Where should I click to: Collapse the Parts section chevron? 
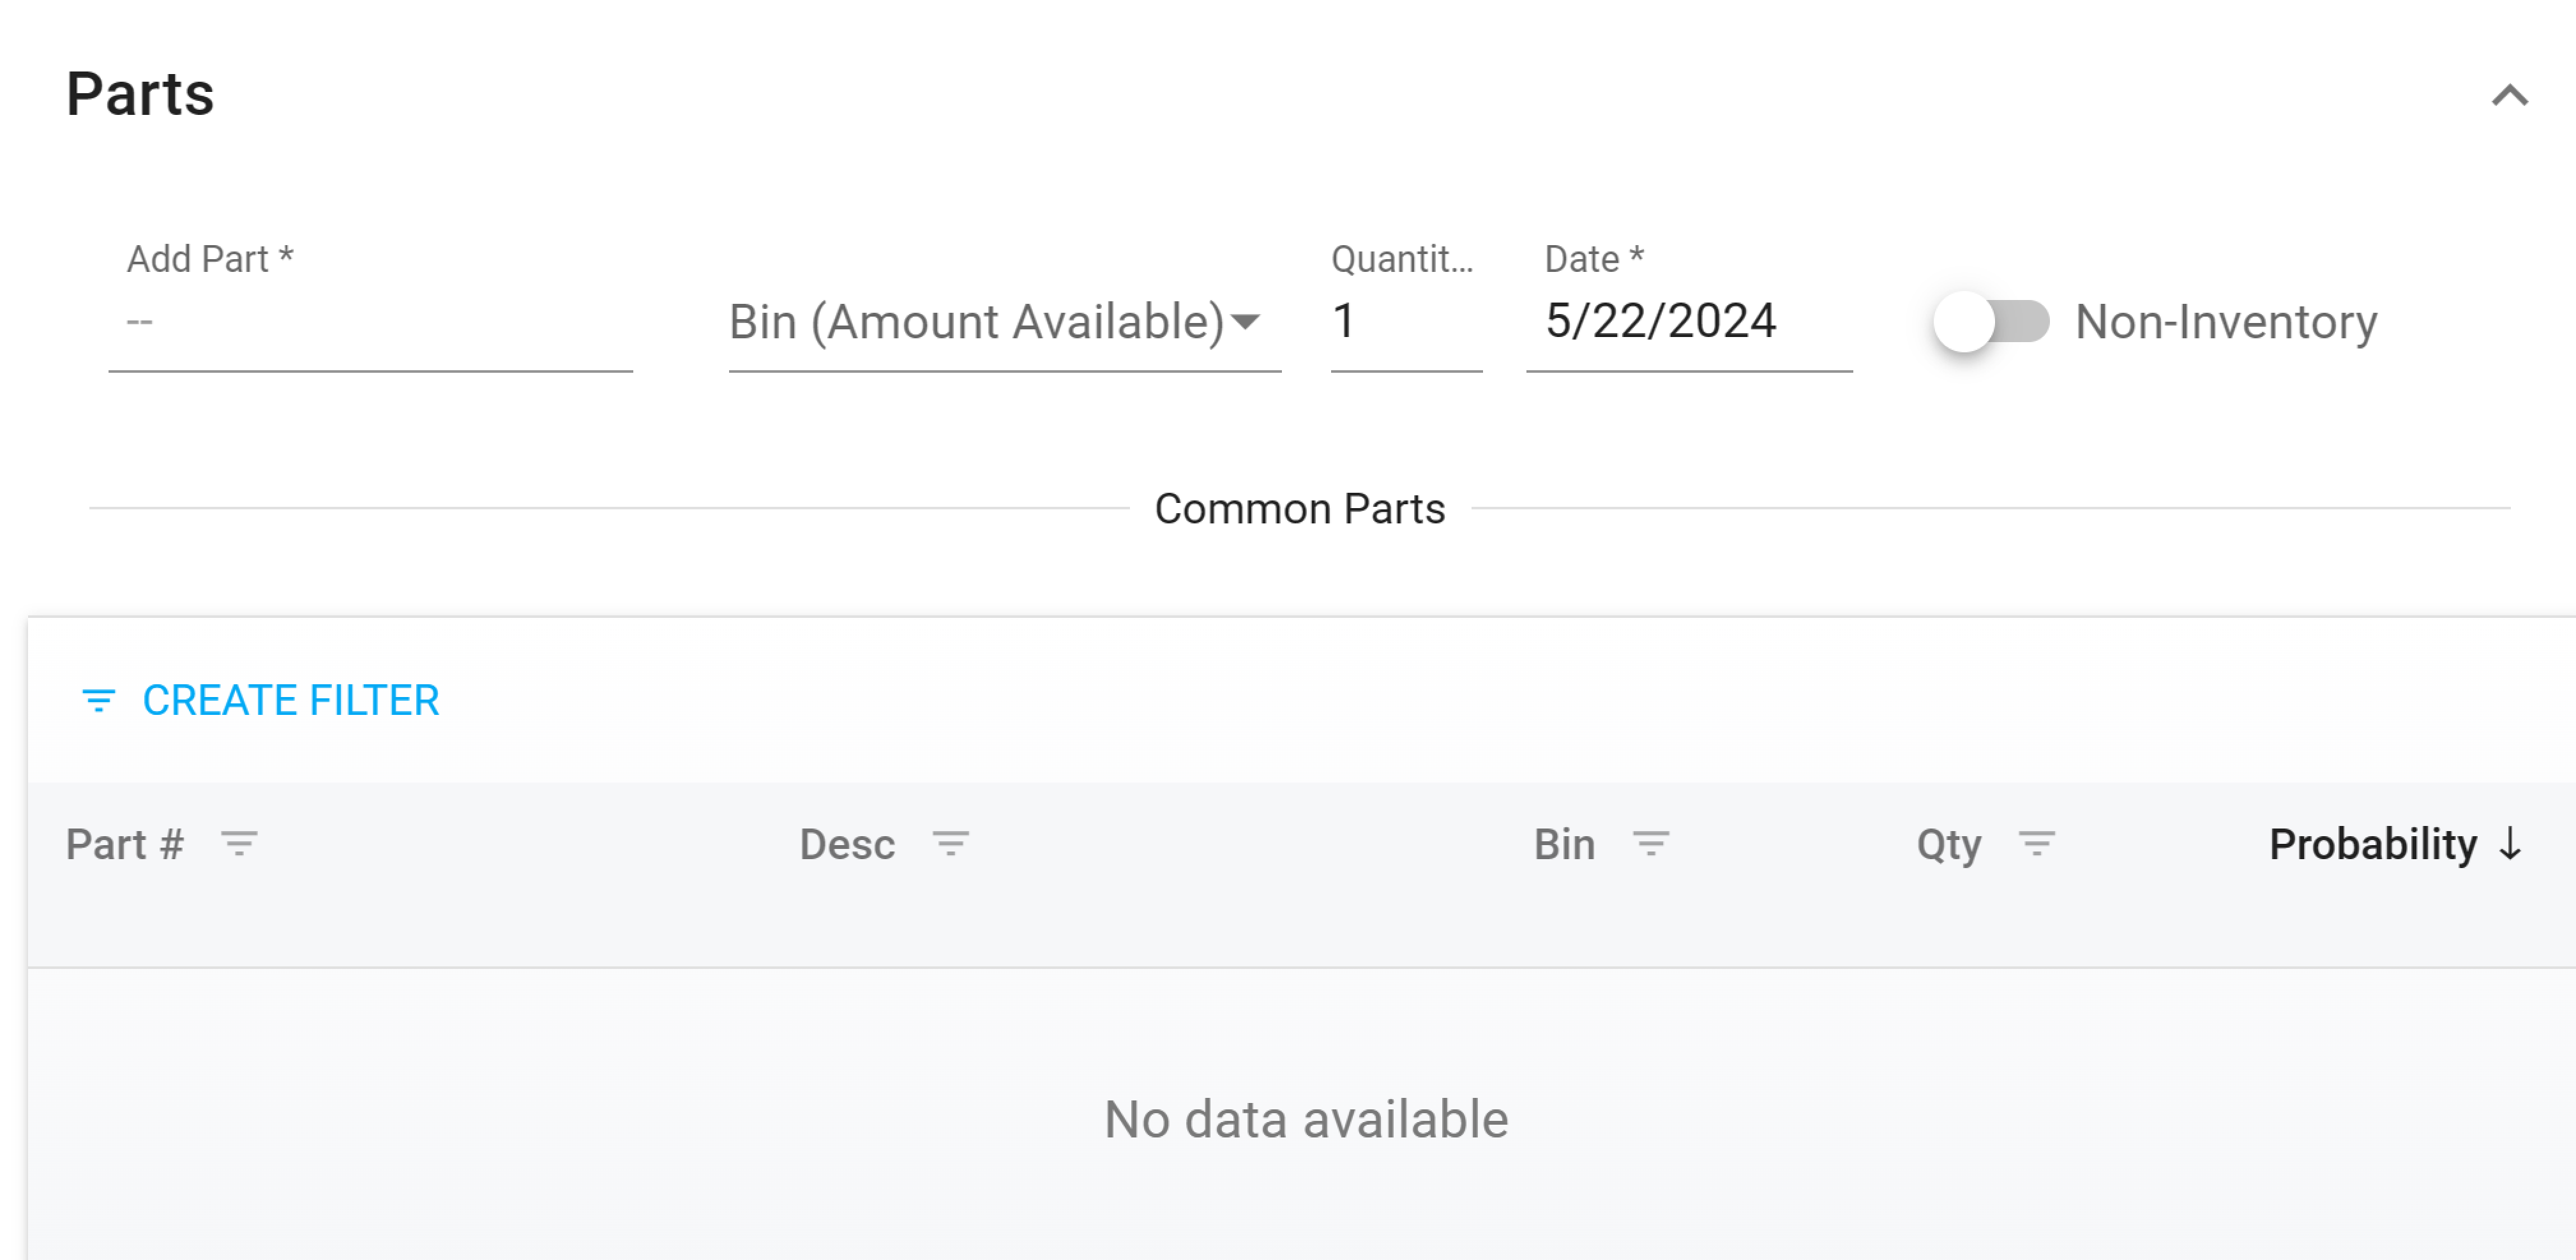tap(2509, 96)
